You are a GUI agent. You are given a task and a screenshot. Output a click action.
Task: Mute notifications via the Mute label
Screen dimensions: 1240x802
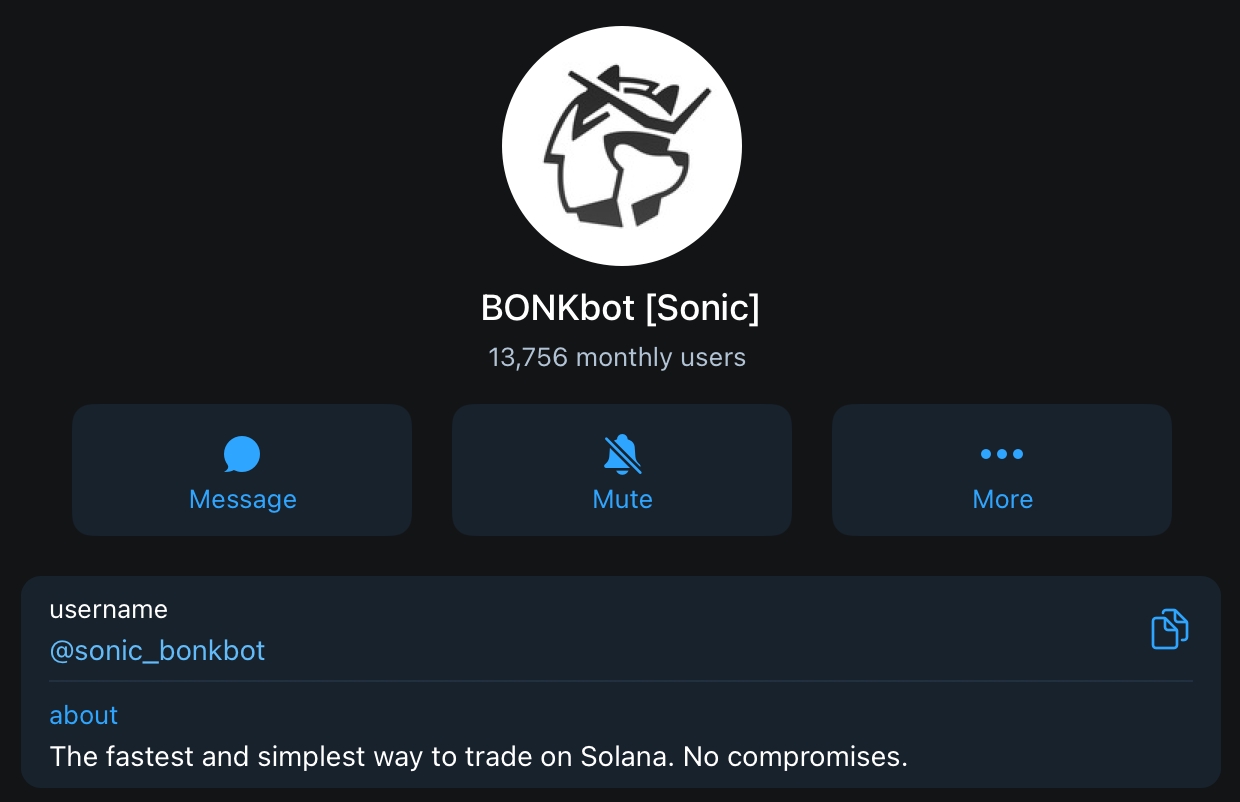[622, 499]
